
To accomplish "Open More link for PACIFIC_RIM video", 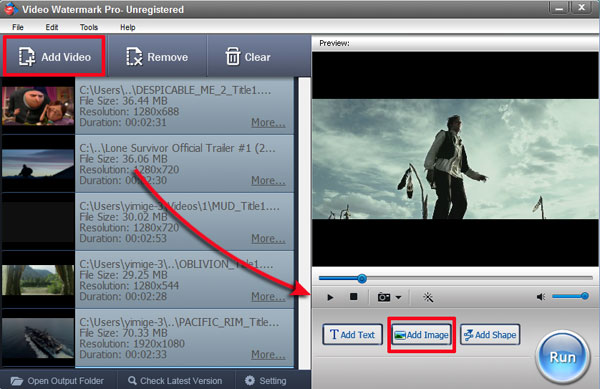I will click(x=268, y=355).
